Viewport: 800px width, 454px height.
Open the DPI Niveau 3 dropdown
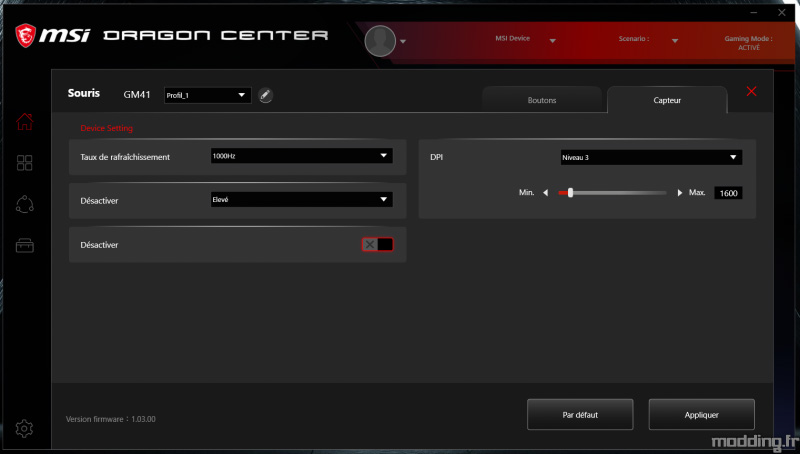[x=651, y=157]
